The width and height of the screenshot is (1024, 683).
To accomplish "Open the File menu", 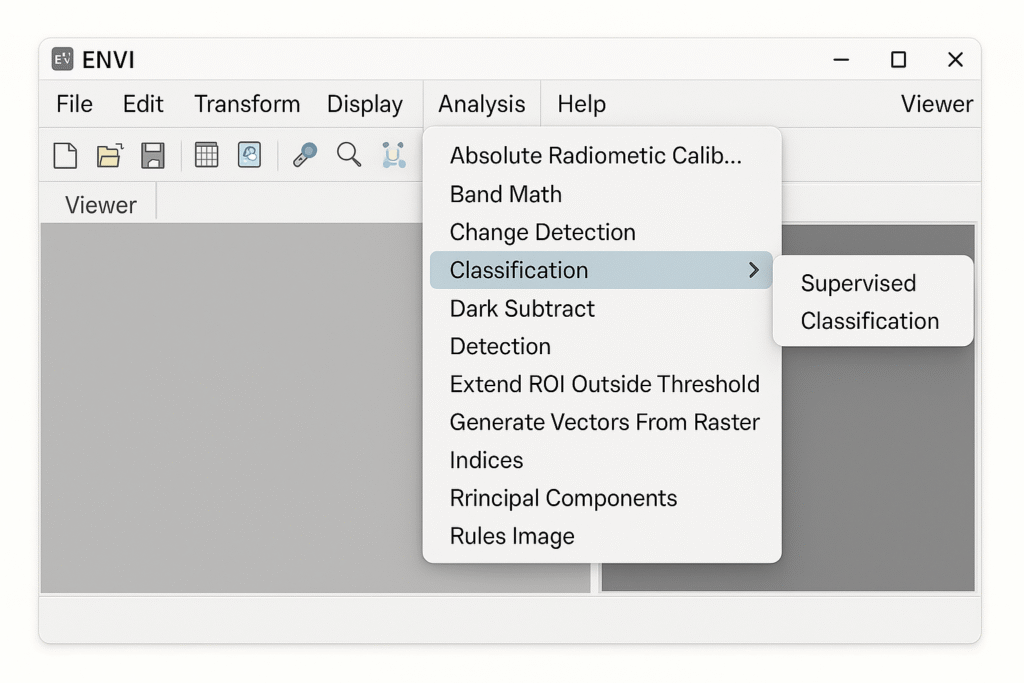I will (74, 104).
